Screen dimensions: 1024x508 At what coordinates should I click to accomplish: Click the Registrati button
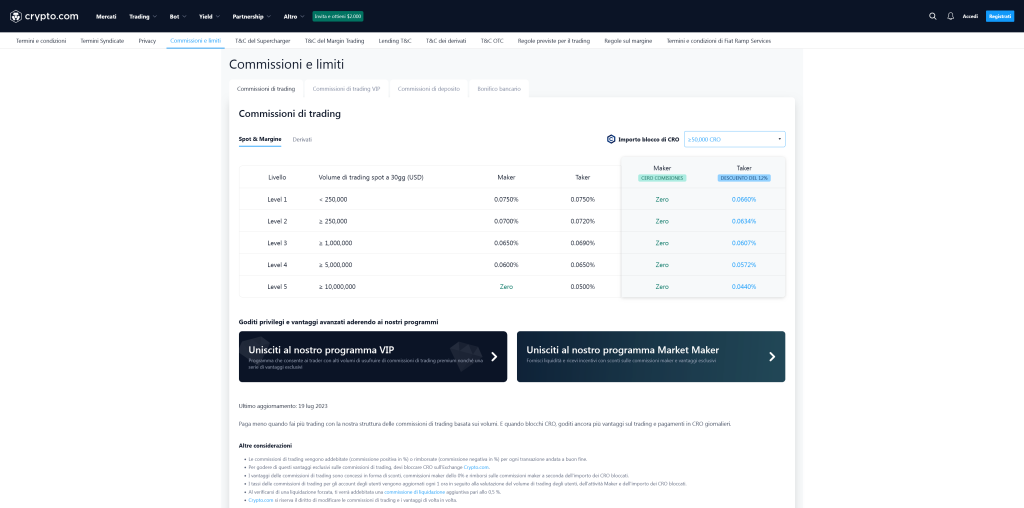pos(1000,16)
